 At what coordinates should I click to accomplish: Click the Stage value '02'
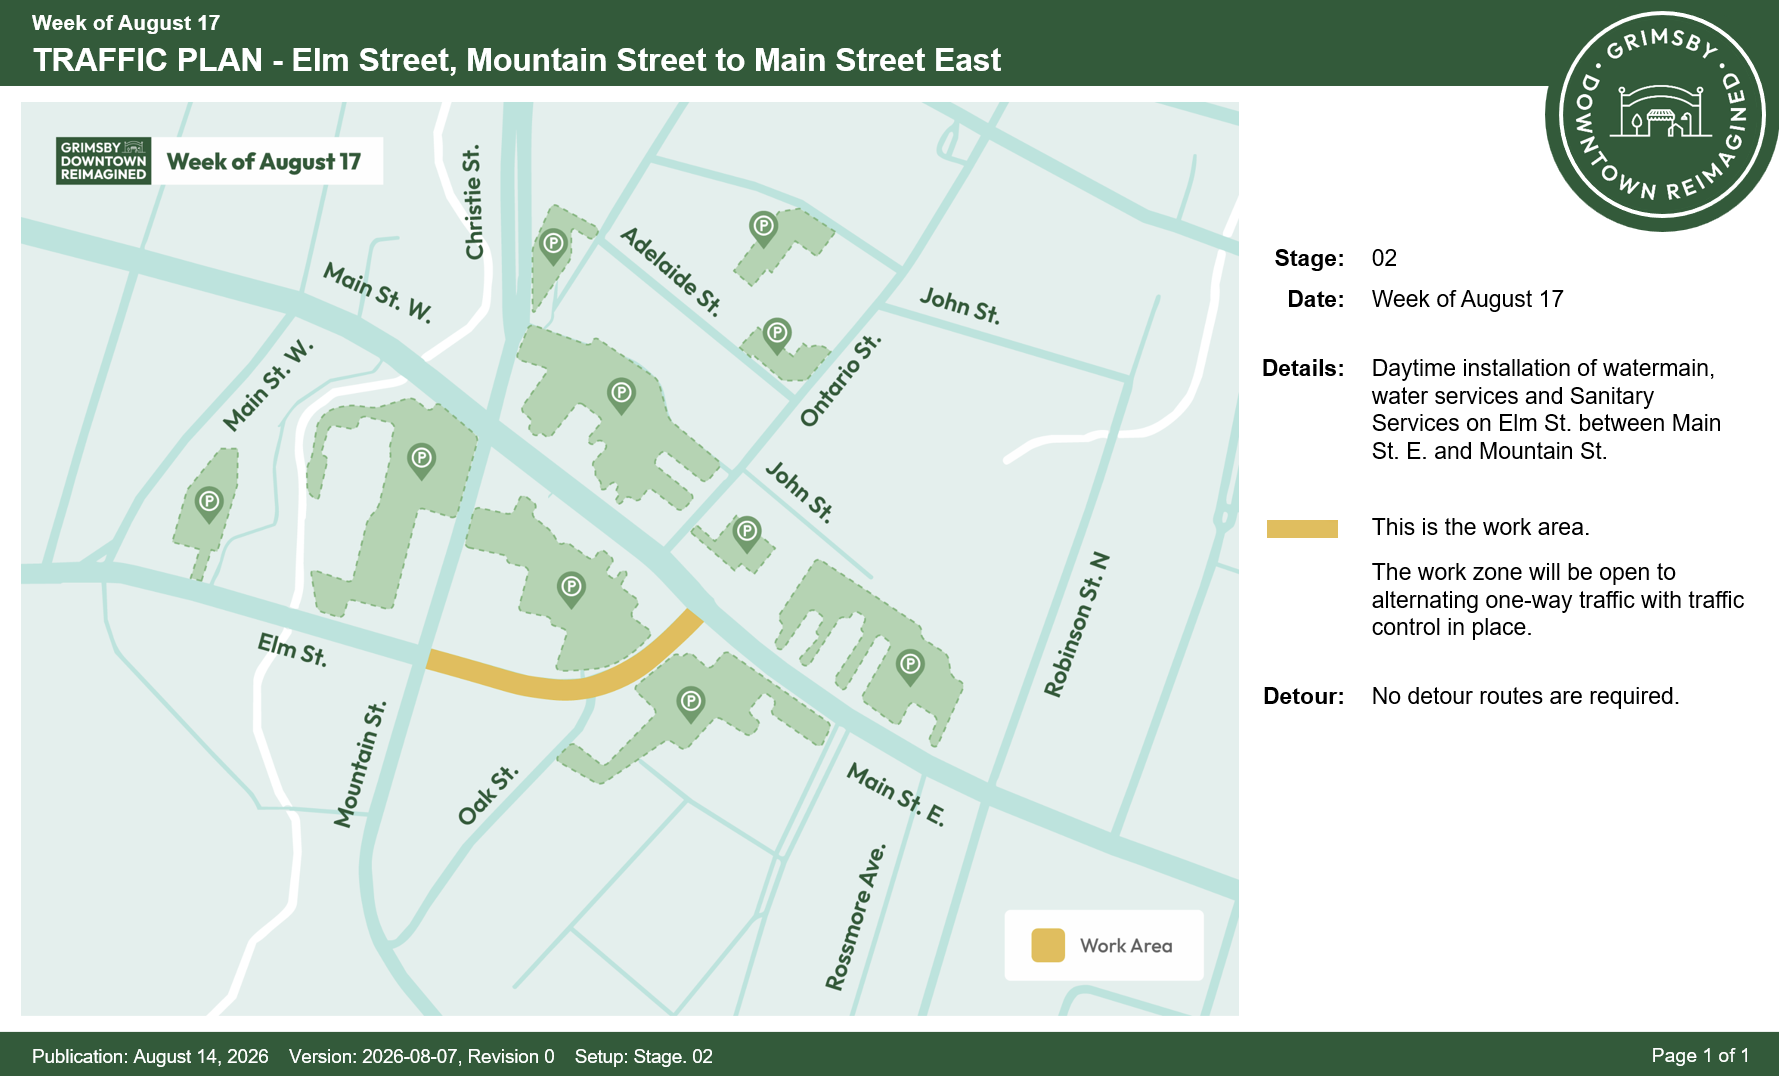click(1384, 258)
